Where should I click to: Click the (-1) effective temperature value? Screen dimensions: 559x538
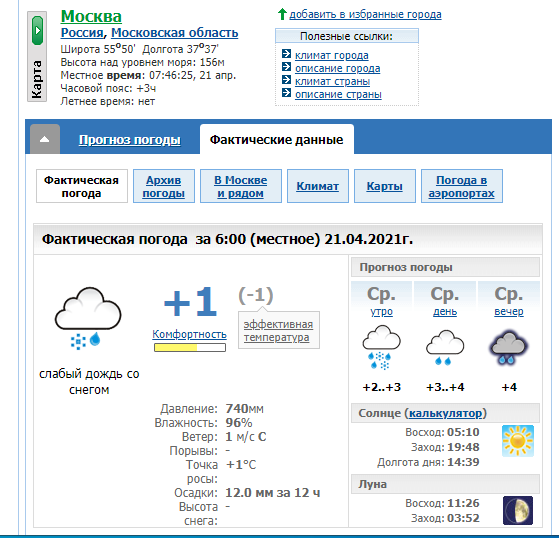click(256, 295)
